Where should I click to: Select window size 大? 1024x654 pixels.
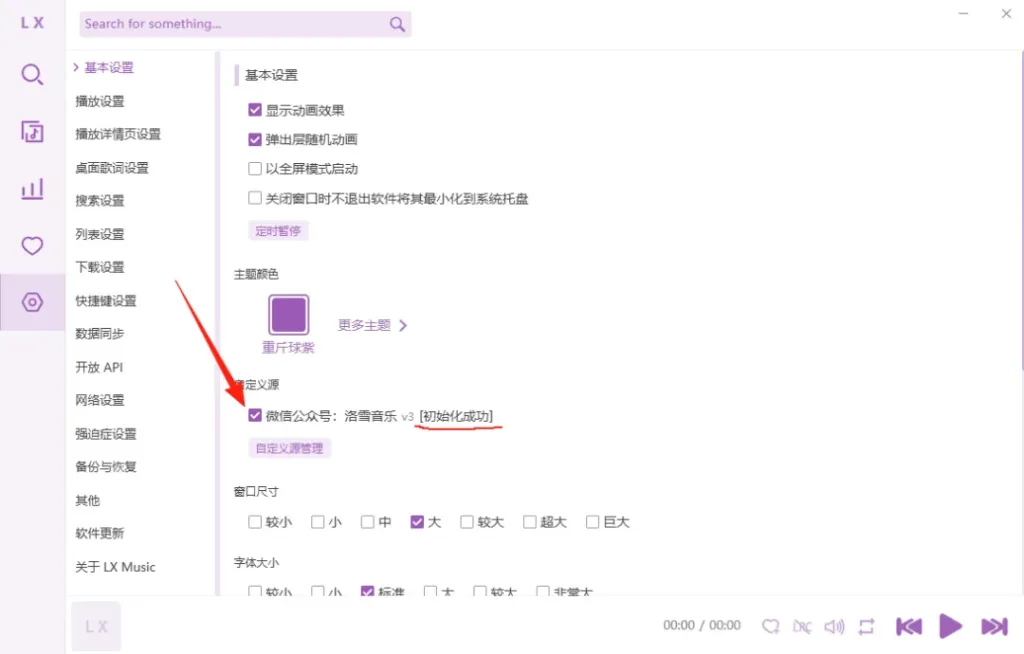[x=417, y=522]
